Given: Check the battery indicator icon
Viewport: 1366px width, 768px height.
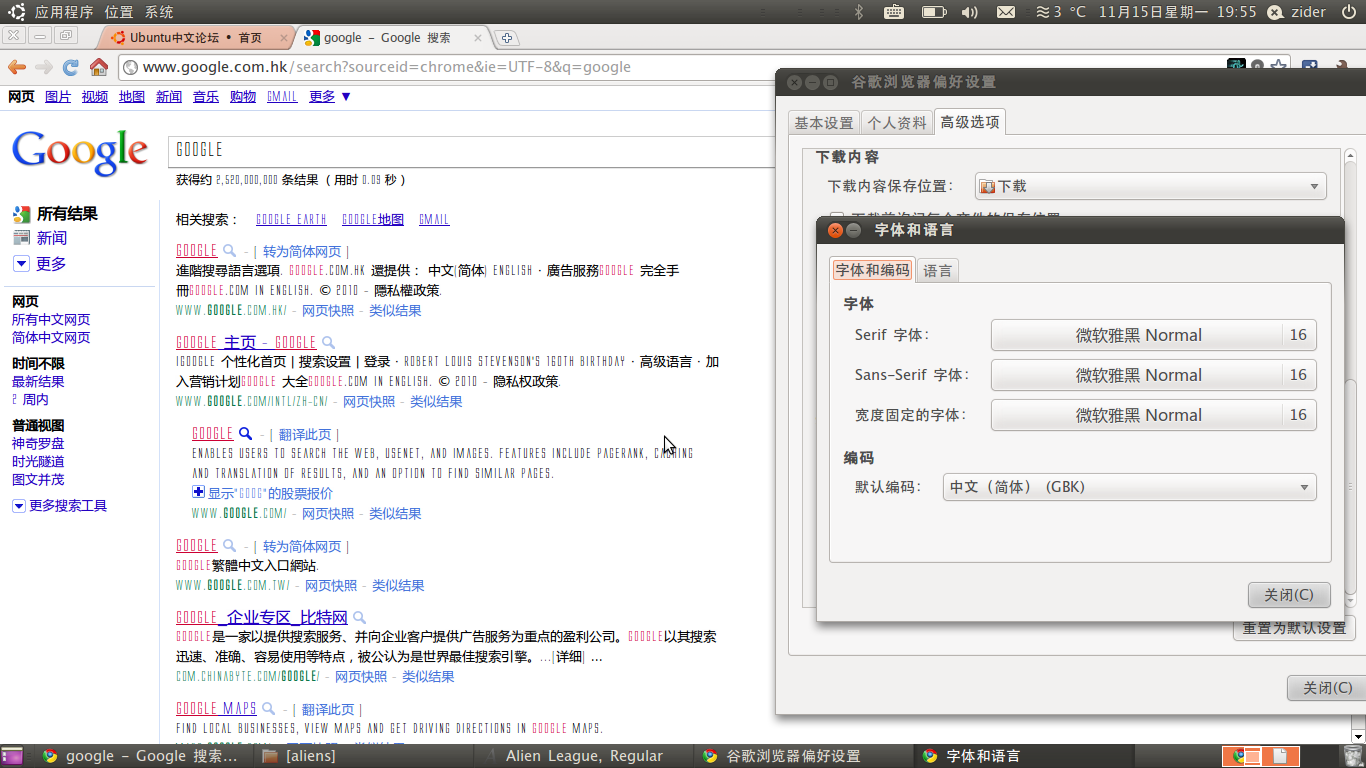Looking at the screenshot, I should [933, 12].
